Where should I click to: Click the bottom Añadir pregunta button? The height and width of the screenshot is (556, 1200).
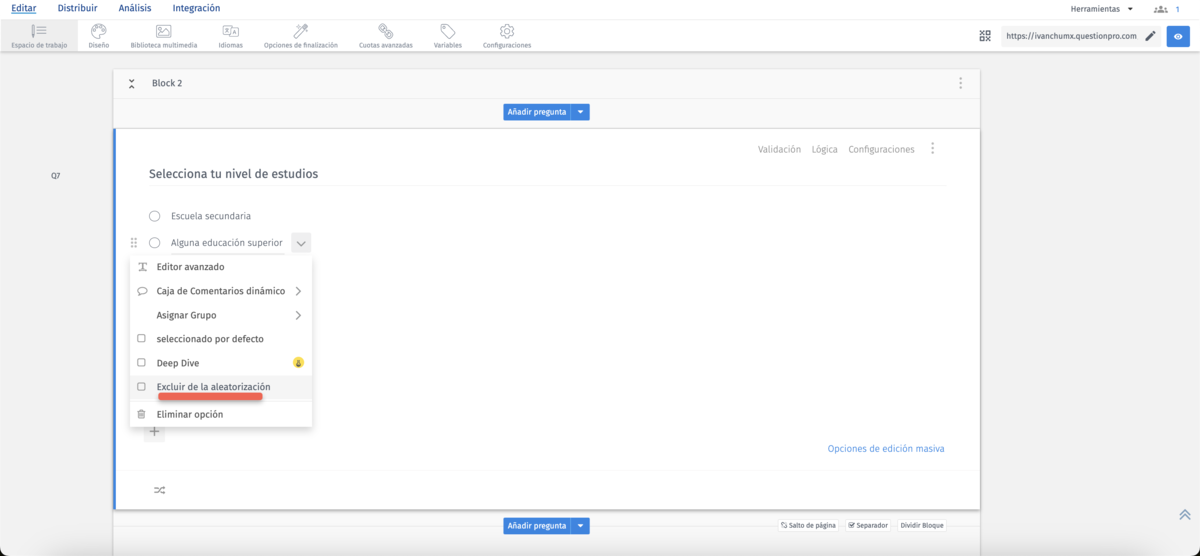pos(537,526)
